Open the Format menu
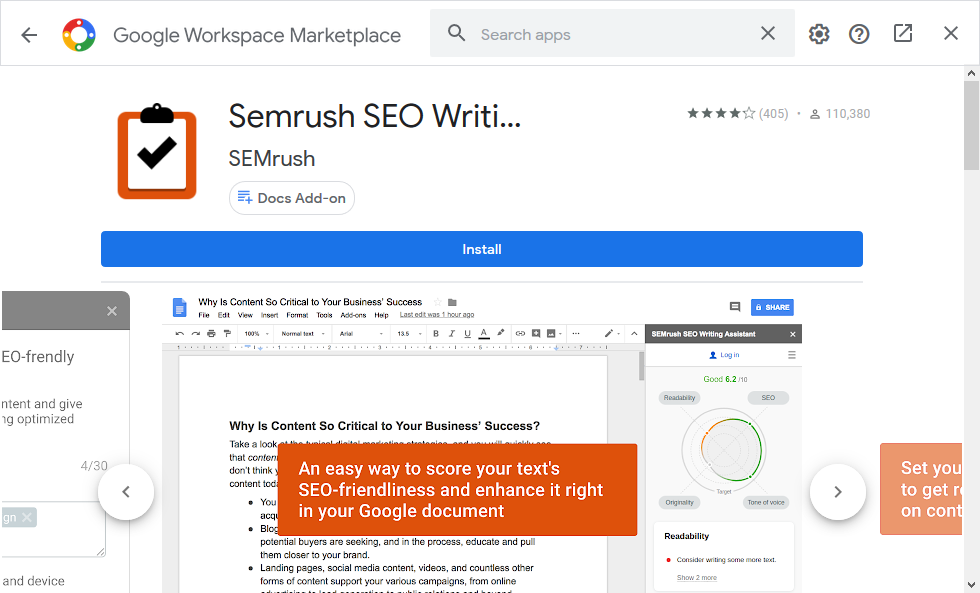The height and width of the screenshot is (593, 980). click(x=297, y=313)
